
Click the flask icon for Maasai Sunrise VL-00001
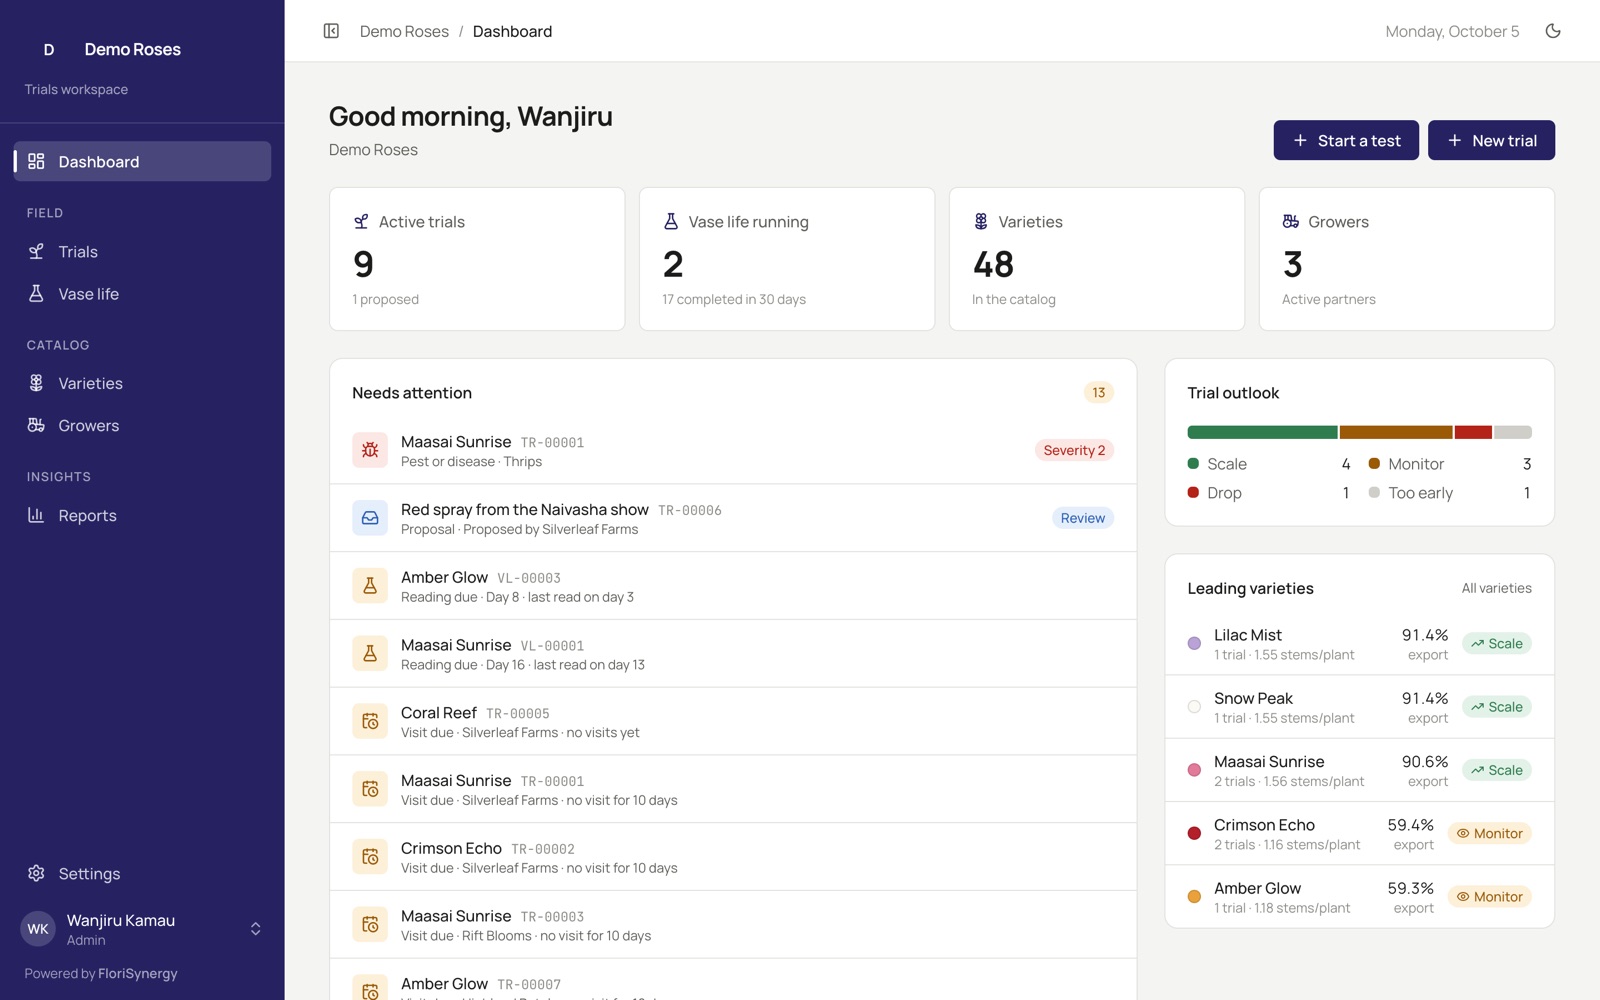pyautogui.click(x=370, y=654)
